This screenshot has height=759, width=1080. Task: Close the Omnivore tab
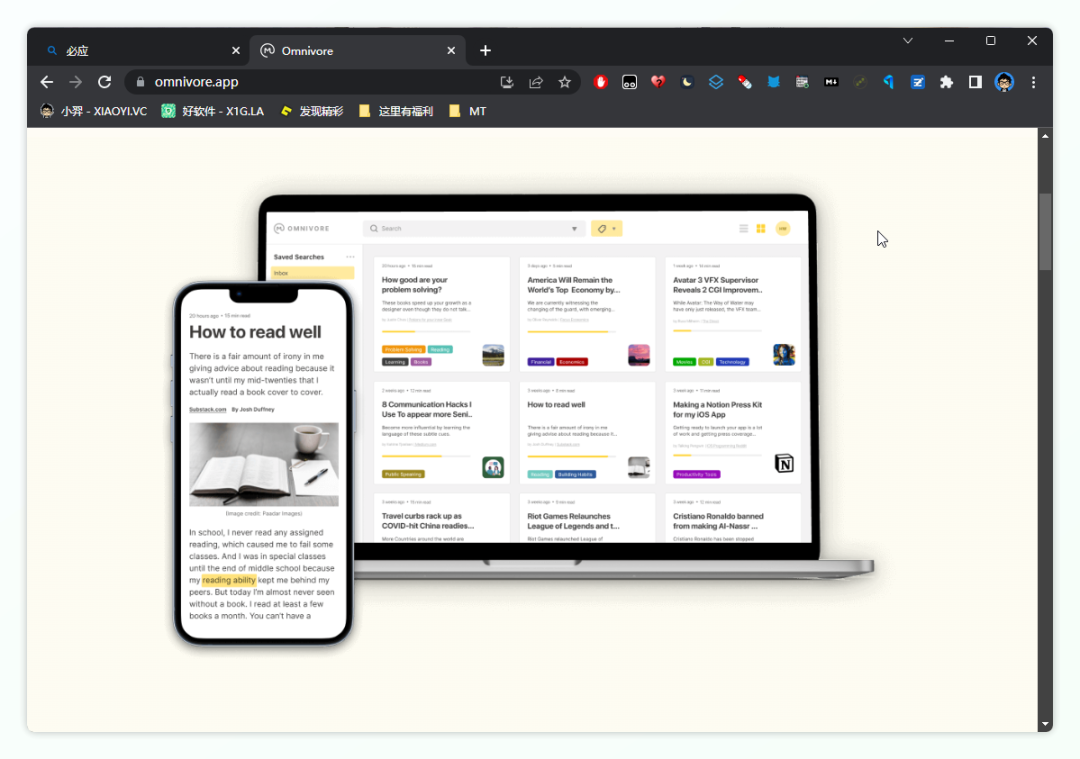(x=451, y=50)
